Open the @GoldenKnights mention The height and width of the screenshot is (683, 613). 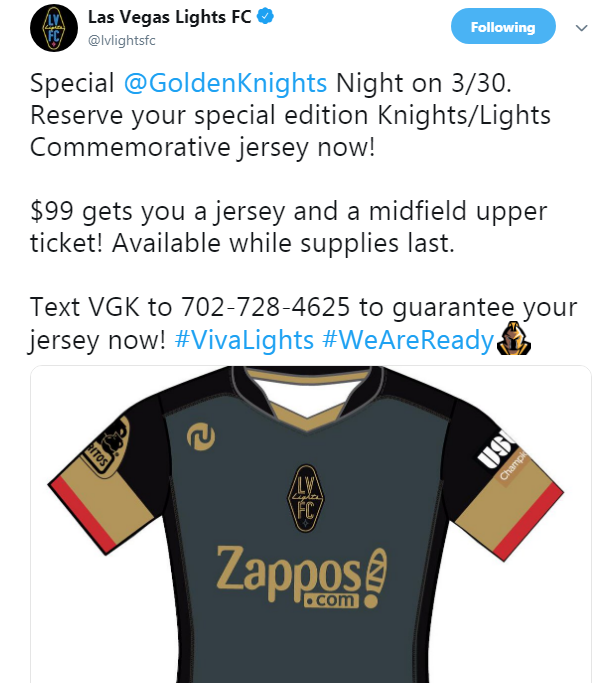pyautogui.click(x=225, y=83)
